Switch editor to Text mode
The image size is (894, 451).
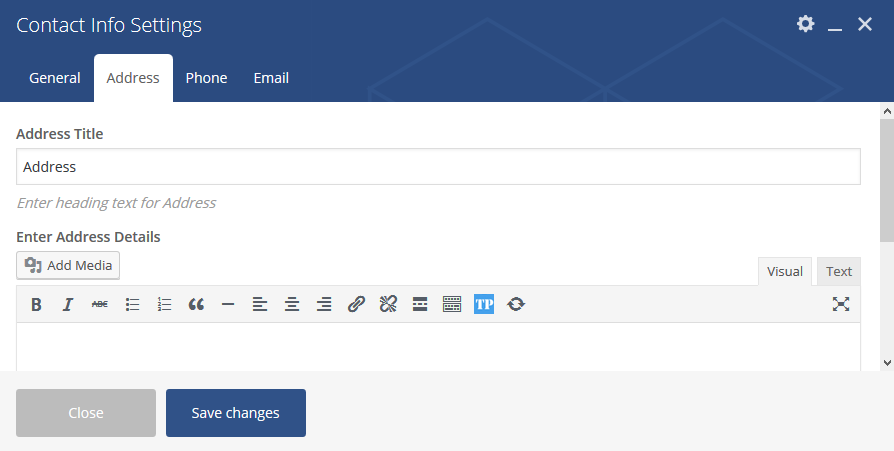click(838, 271)
